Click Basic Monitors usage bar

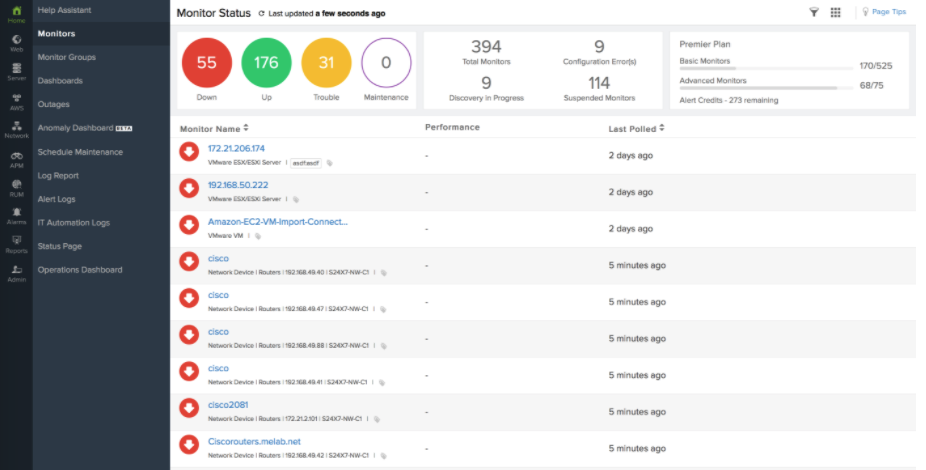click(766, 68)
